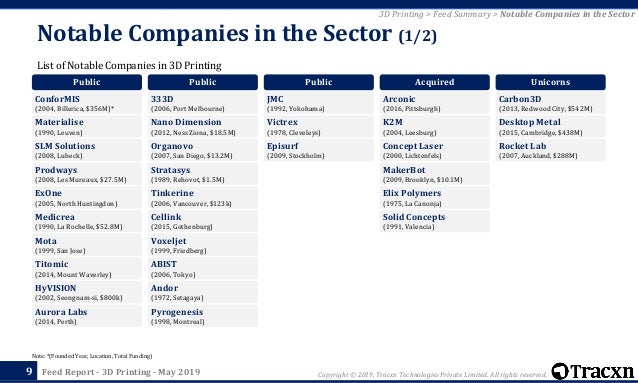This screenshot has width=638, height=383.
Task: Open the Voxeljet company entry
Action: [203, 245]
